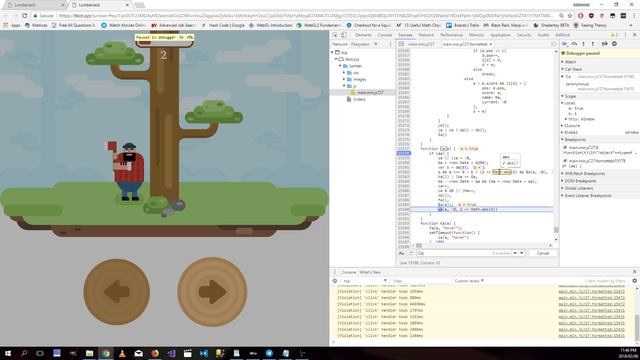
Task: Select main.min.js?27 in file tree
Action: point(370,92)
